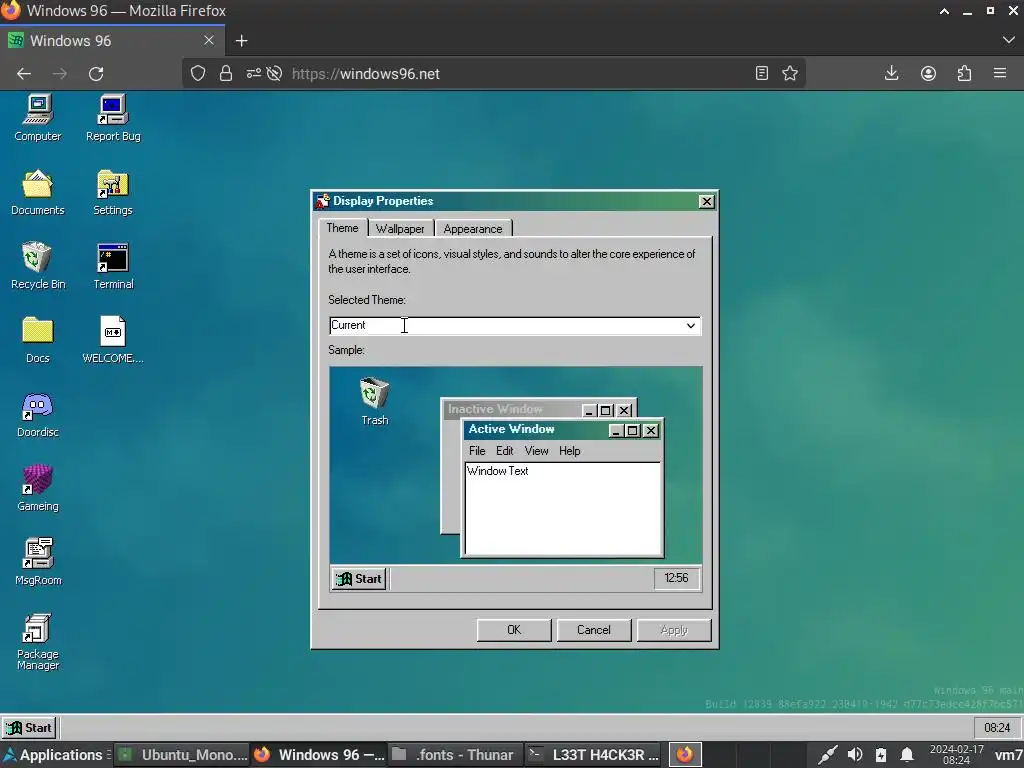Click the battery power tray icon
Viewport: 1024px width, 768px height.
coord(881,755)
